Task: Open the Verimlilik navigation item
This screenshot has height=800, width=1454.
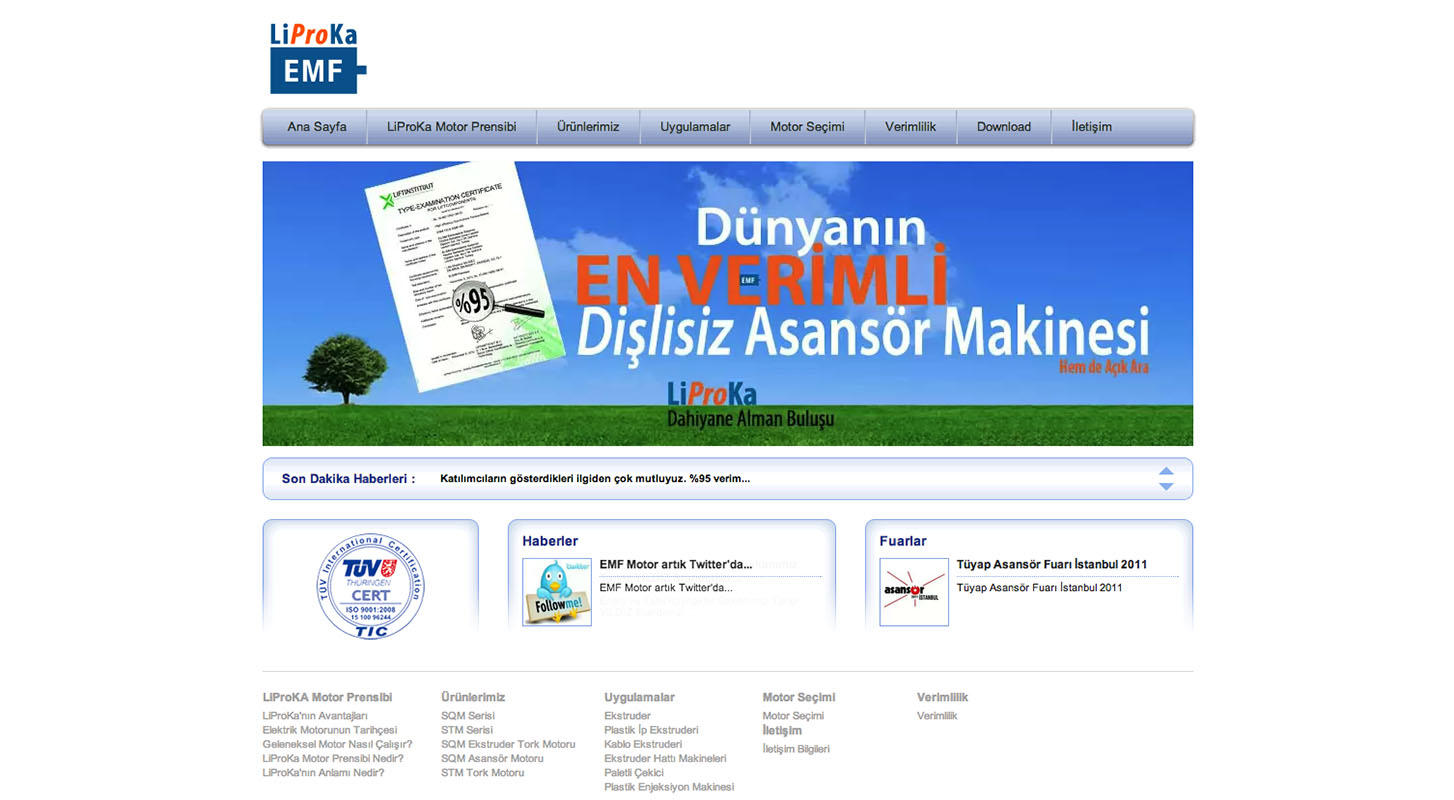Action: pyautogui.click(x=910, y=127)
